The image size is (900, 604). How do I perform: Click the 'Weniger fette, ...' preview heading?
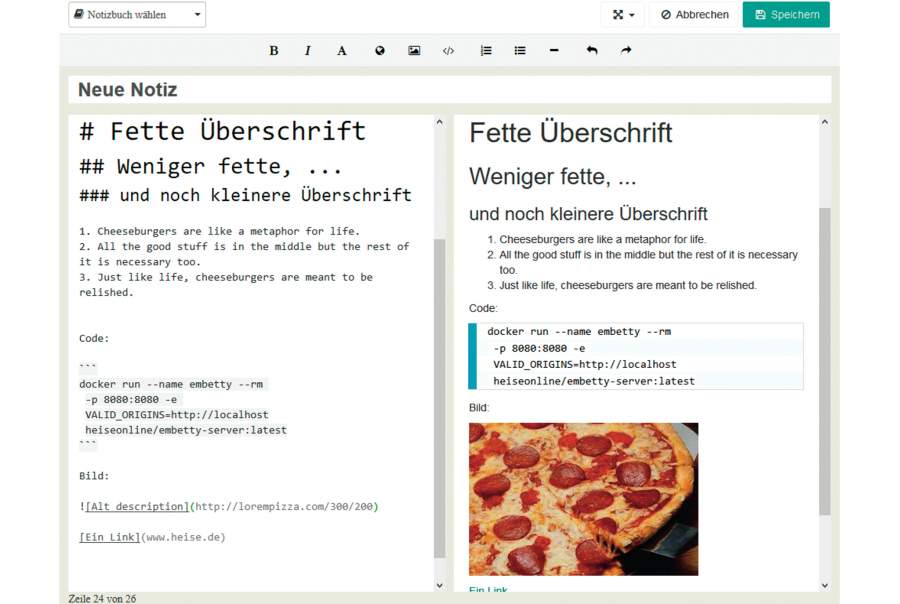(552, 176)
